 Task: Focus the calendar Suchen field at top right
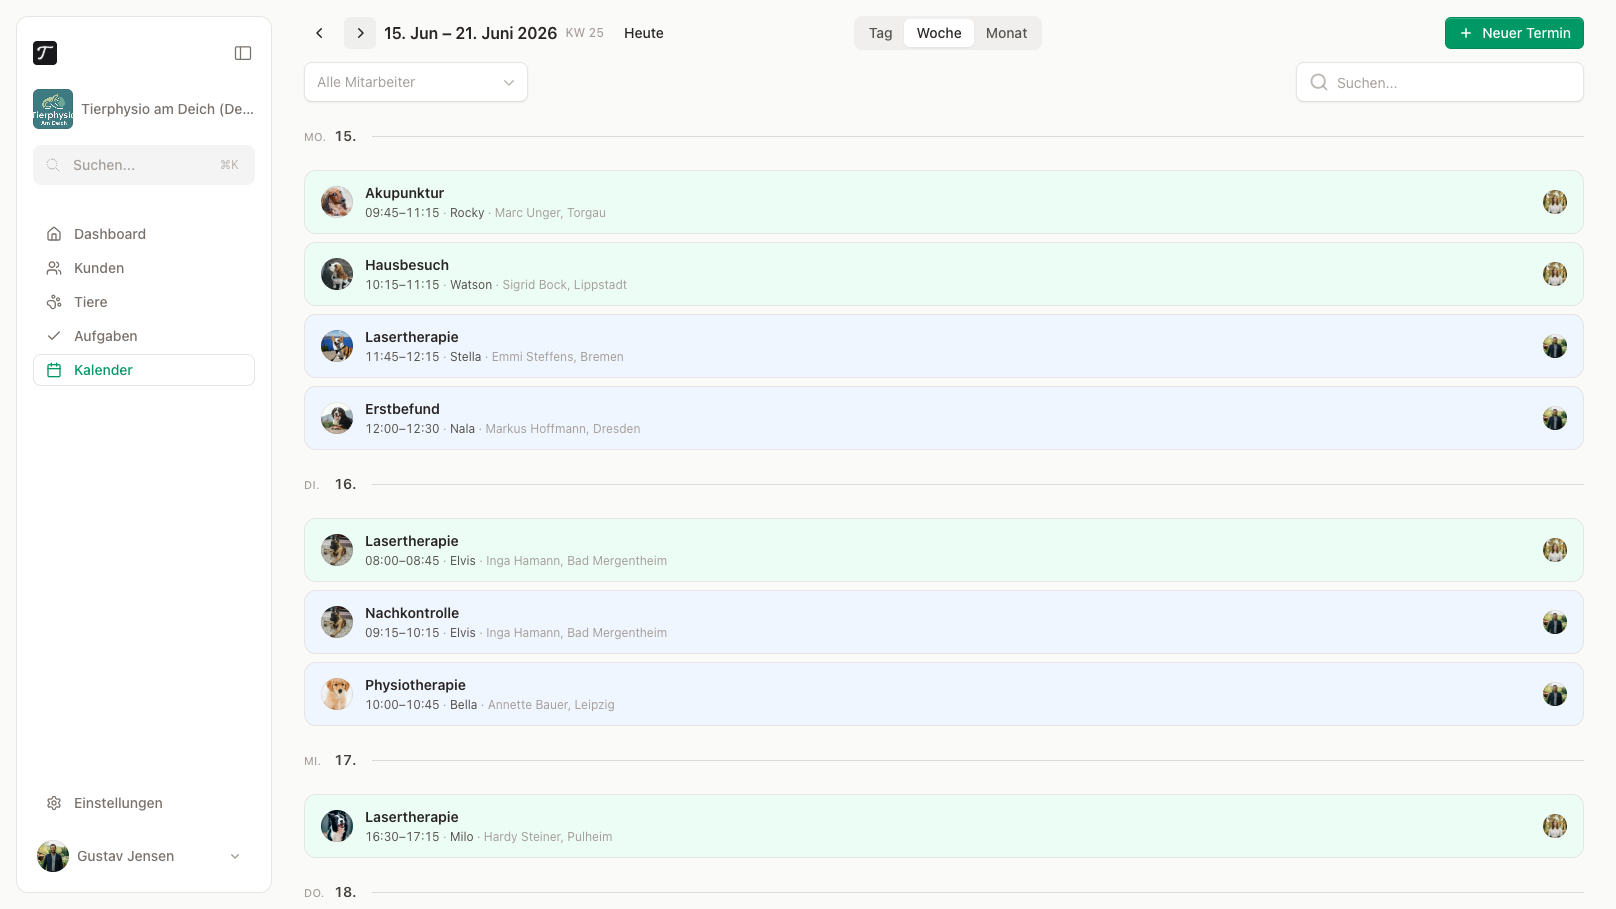point(1440,82)
